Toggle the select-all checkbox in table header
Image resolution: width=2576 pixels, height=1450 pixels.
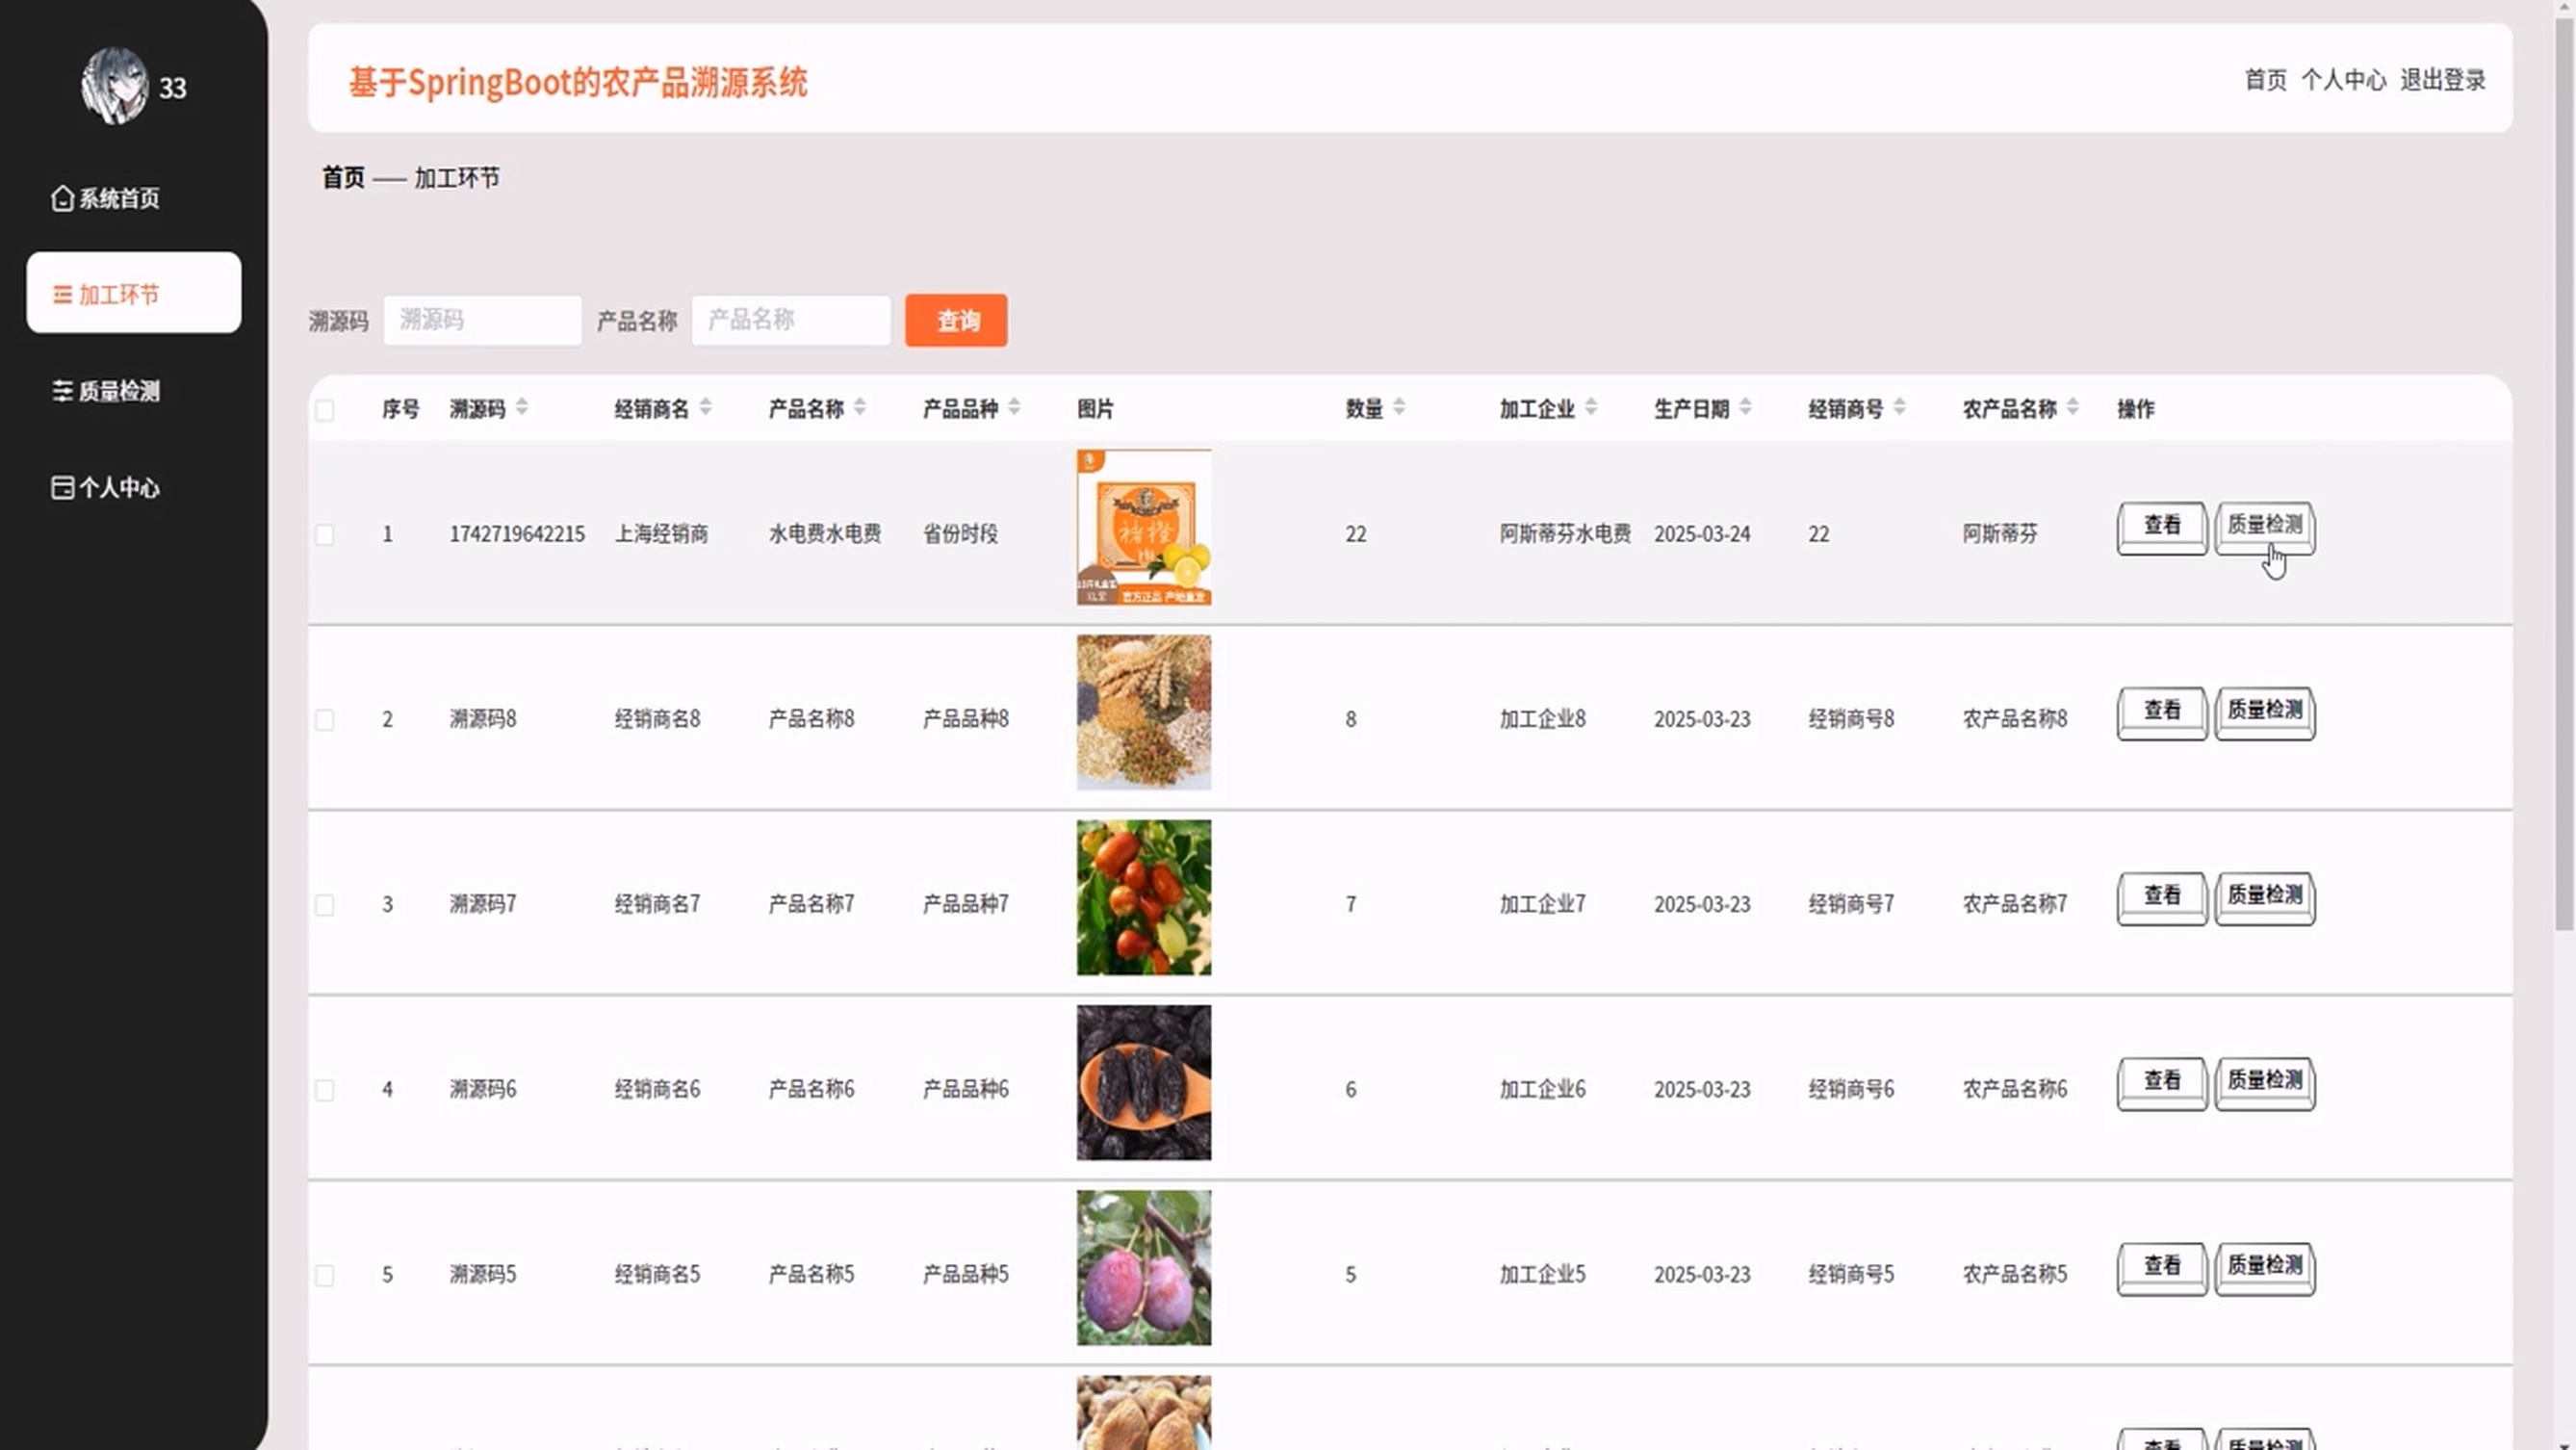point(325,410)
